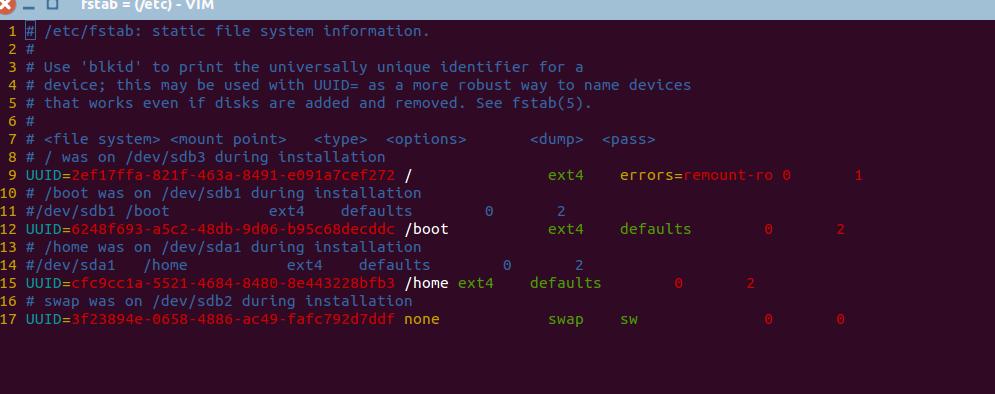This screenshot has height=394, width=995.
Task: Place cursor on line number 9
Action: (x=13, y=175)
